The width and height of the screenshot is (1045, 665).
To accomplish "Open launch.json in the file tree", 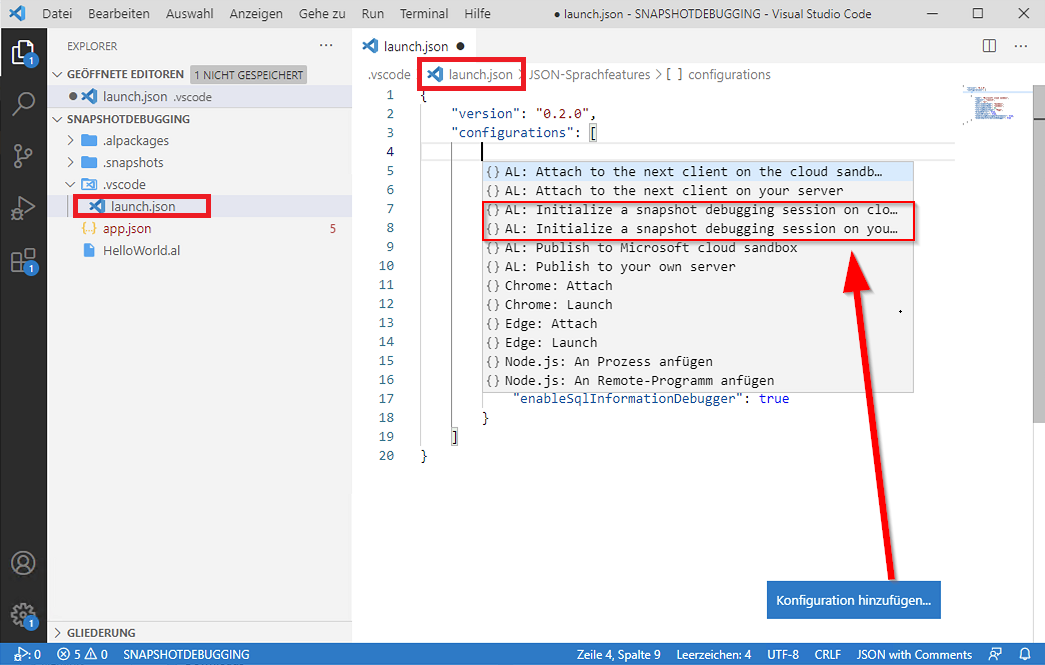I will (x=143, y=207).
